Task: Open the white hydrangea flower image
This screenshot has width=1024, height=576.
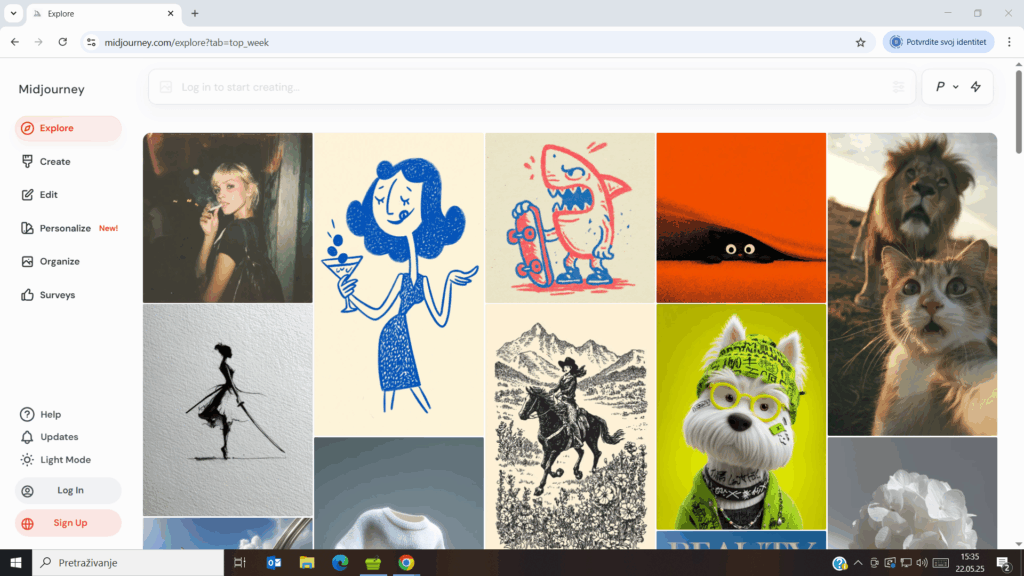Action: tap(912, 493)
